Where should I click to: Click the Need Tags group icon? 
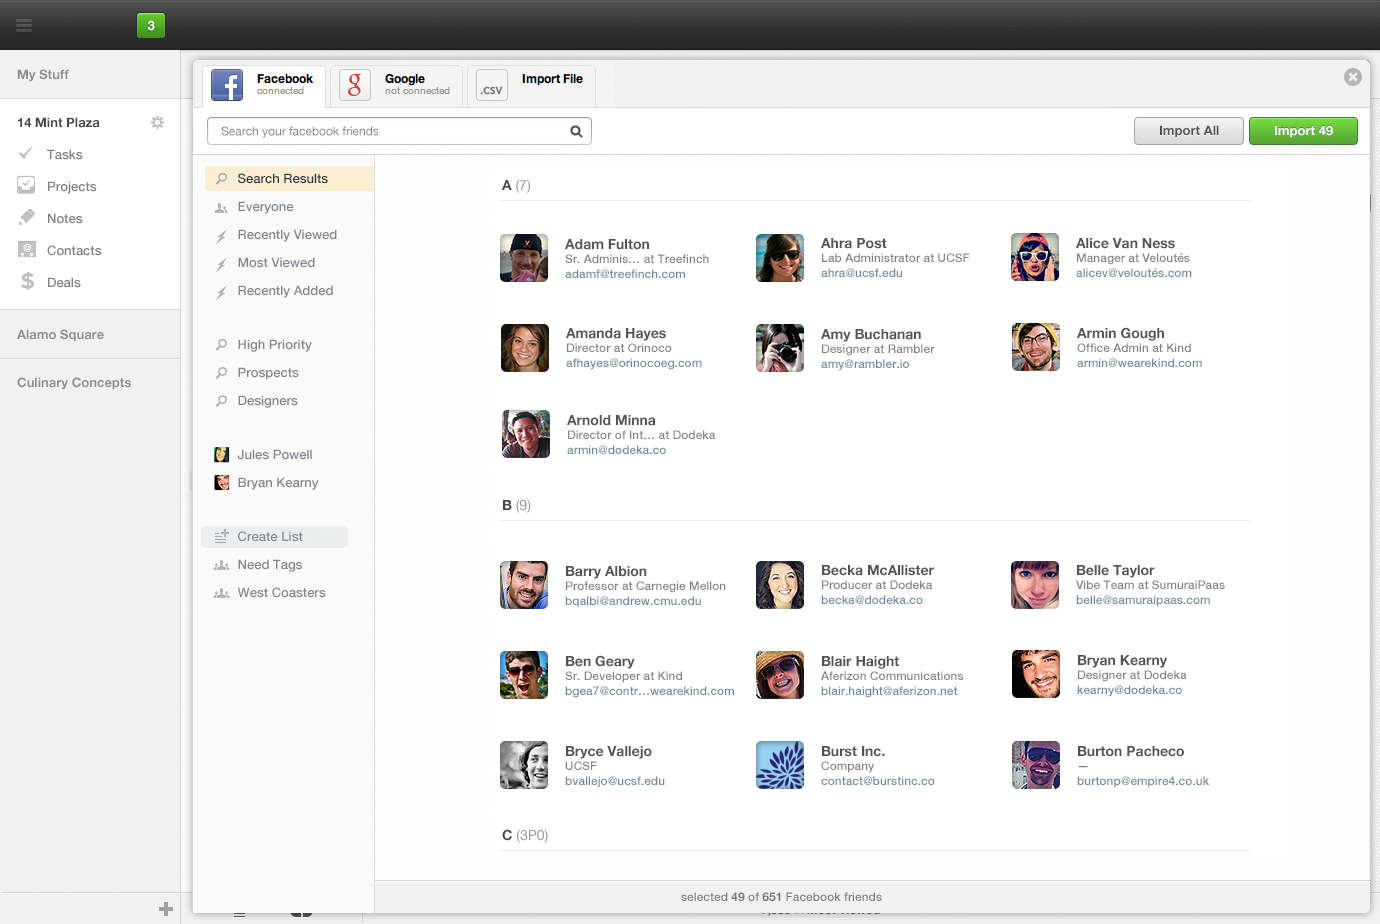coord(222,565)
